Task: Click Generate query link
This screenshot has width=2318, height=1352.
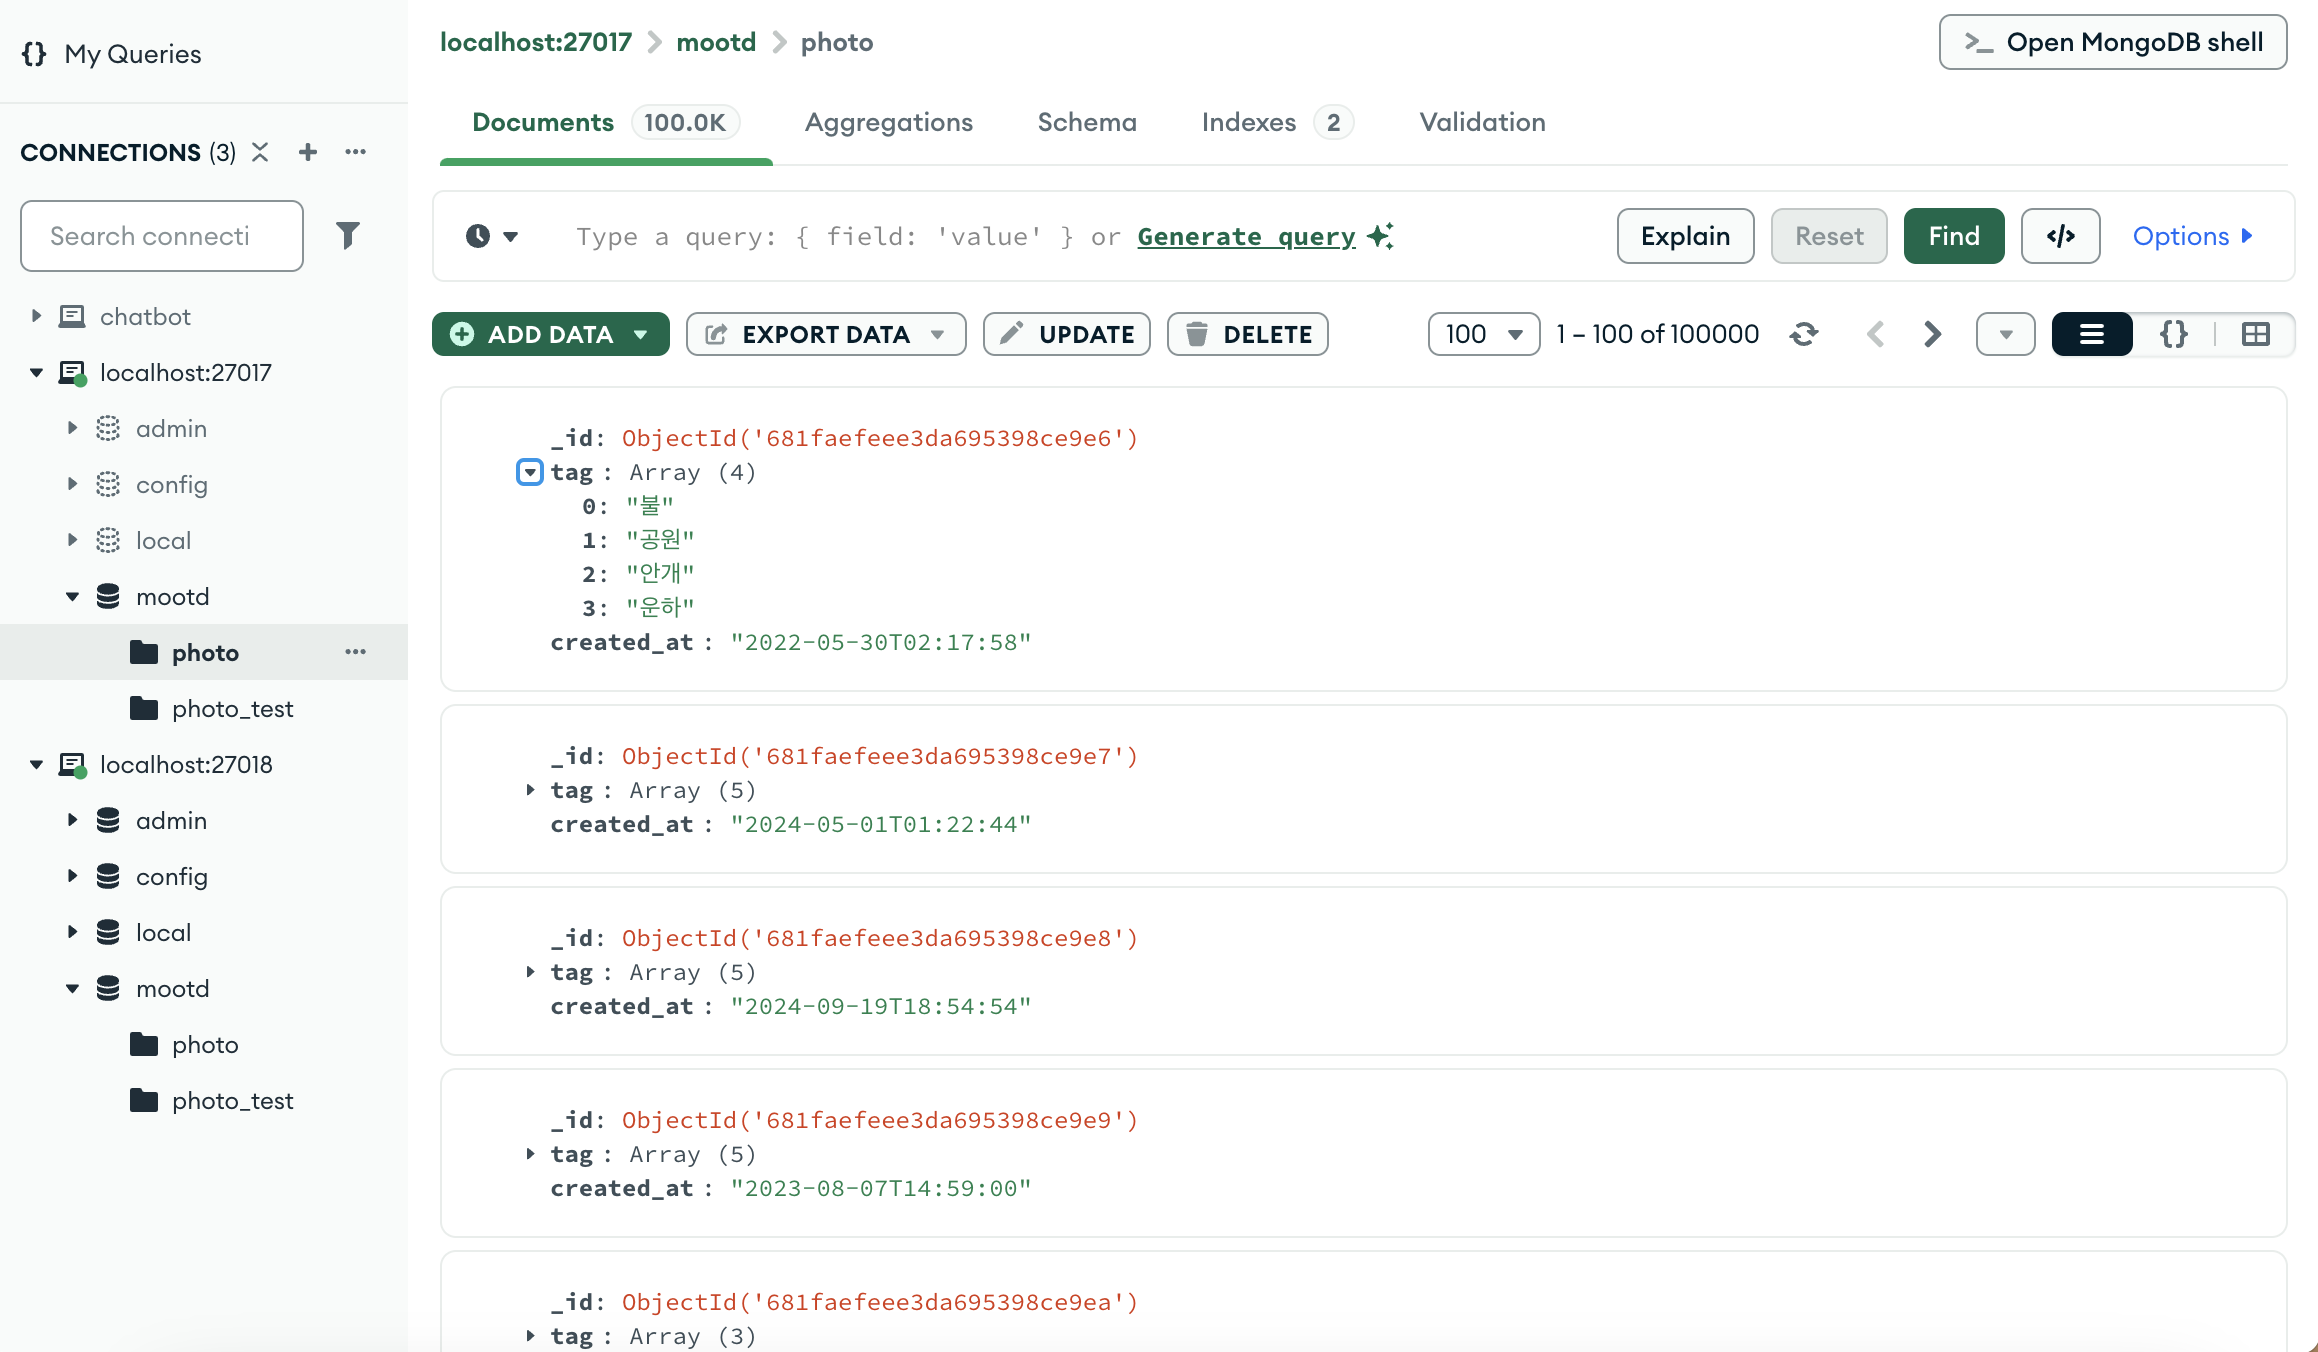Action: [1246, 237]
